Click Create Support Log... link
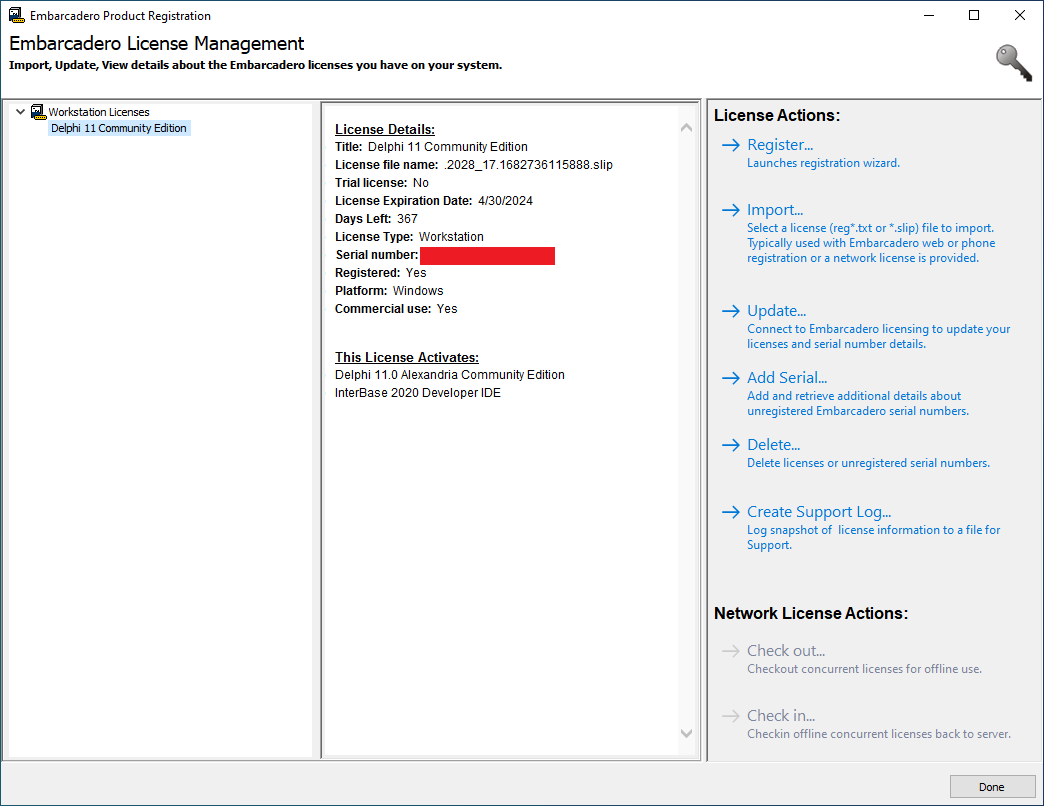 (x=818, y=513)
